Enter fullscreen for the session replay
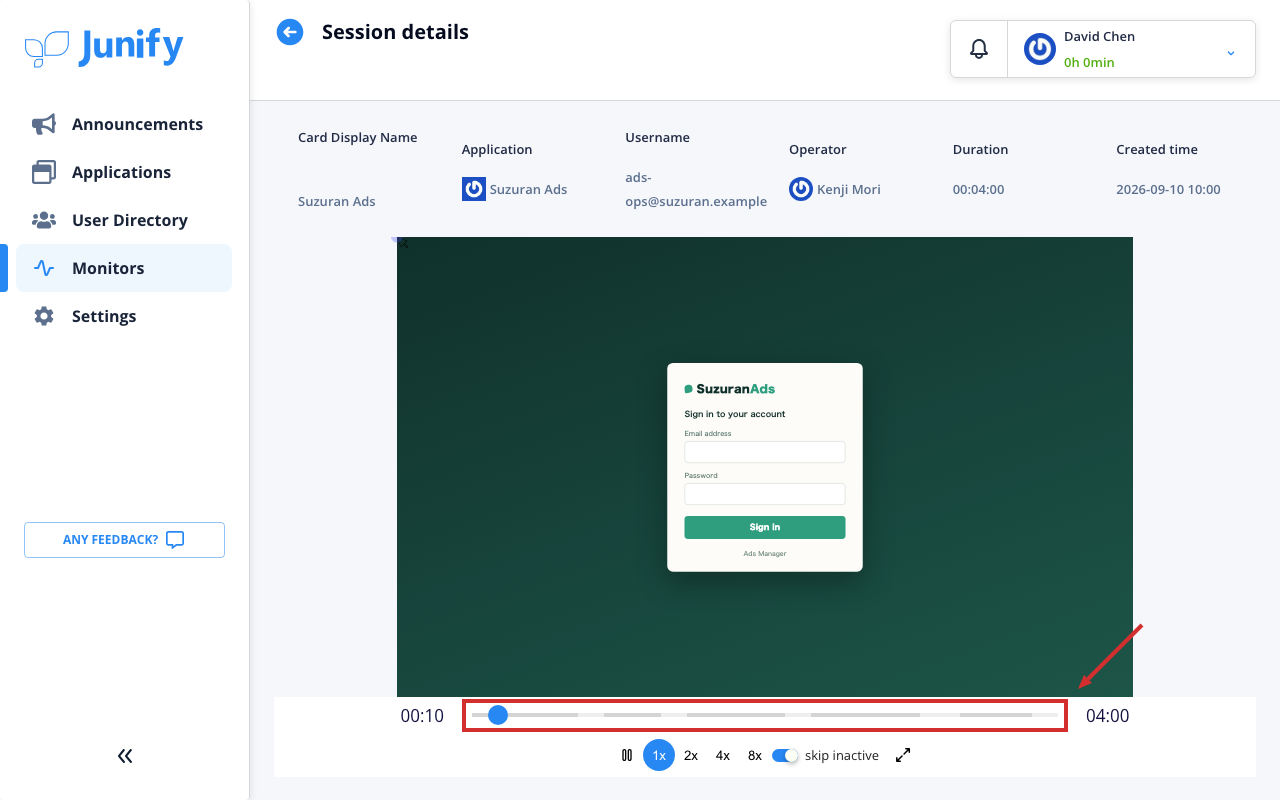Image resolution: width=1280 pixels, height=800 pixels. (903, 755)
